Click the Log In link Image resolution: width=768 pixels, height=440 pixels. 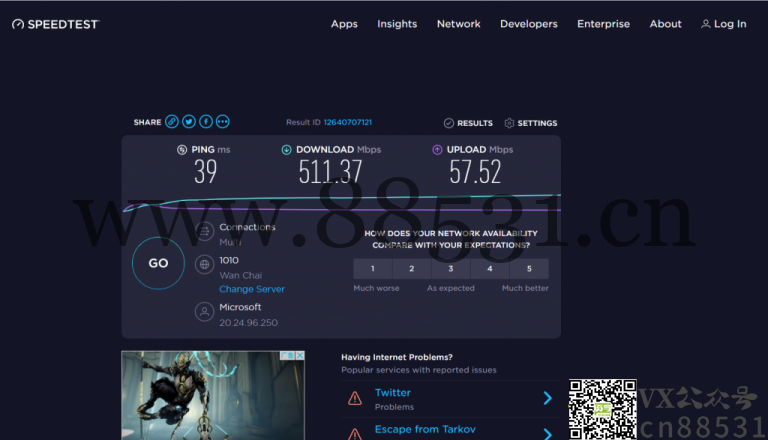coord(723,24)
